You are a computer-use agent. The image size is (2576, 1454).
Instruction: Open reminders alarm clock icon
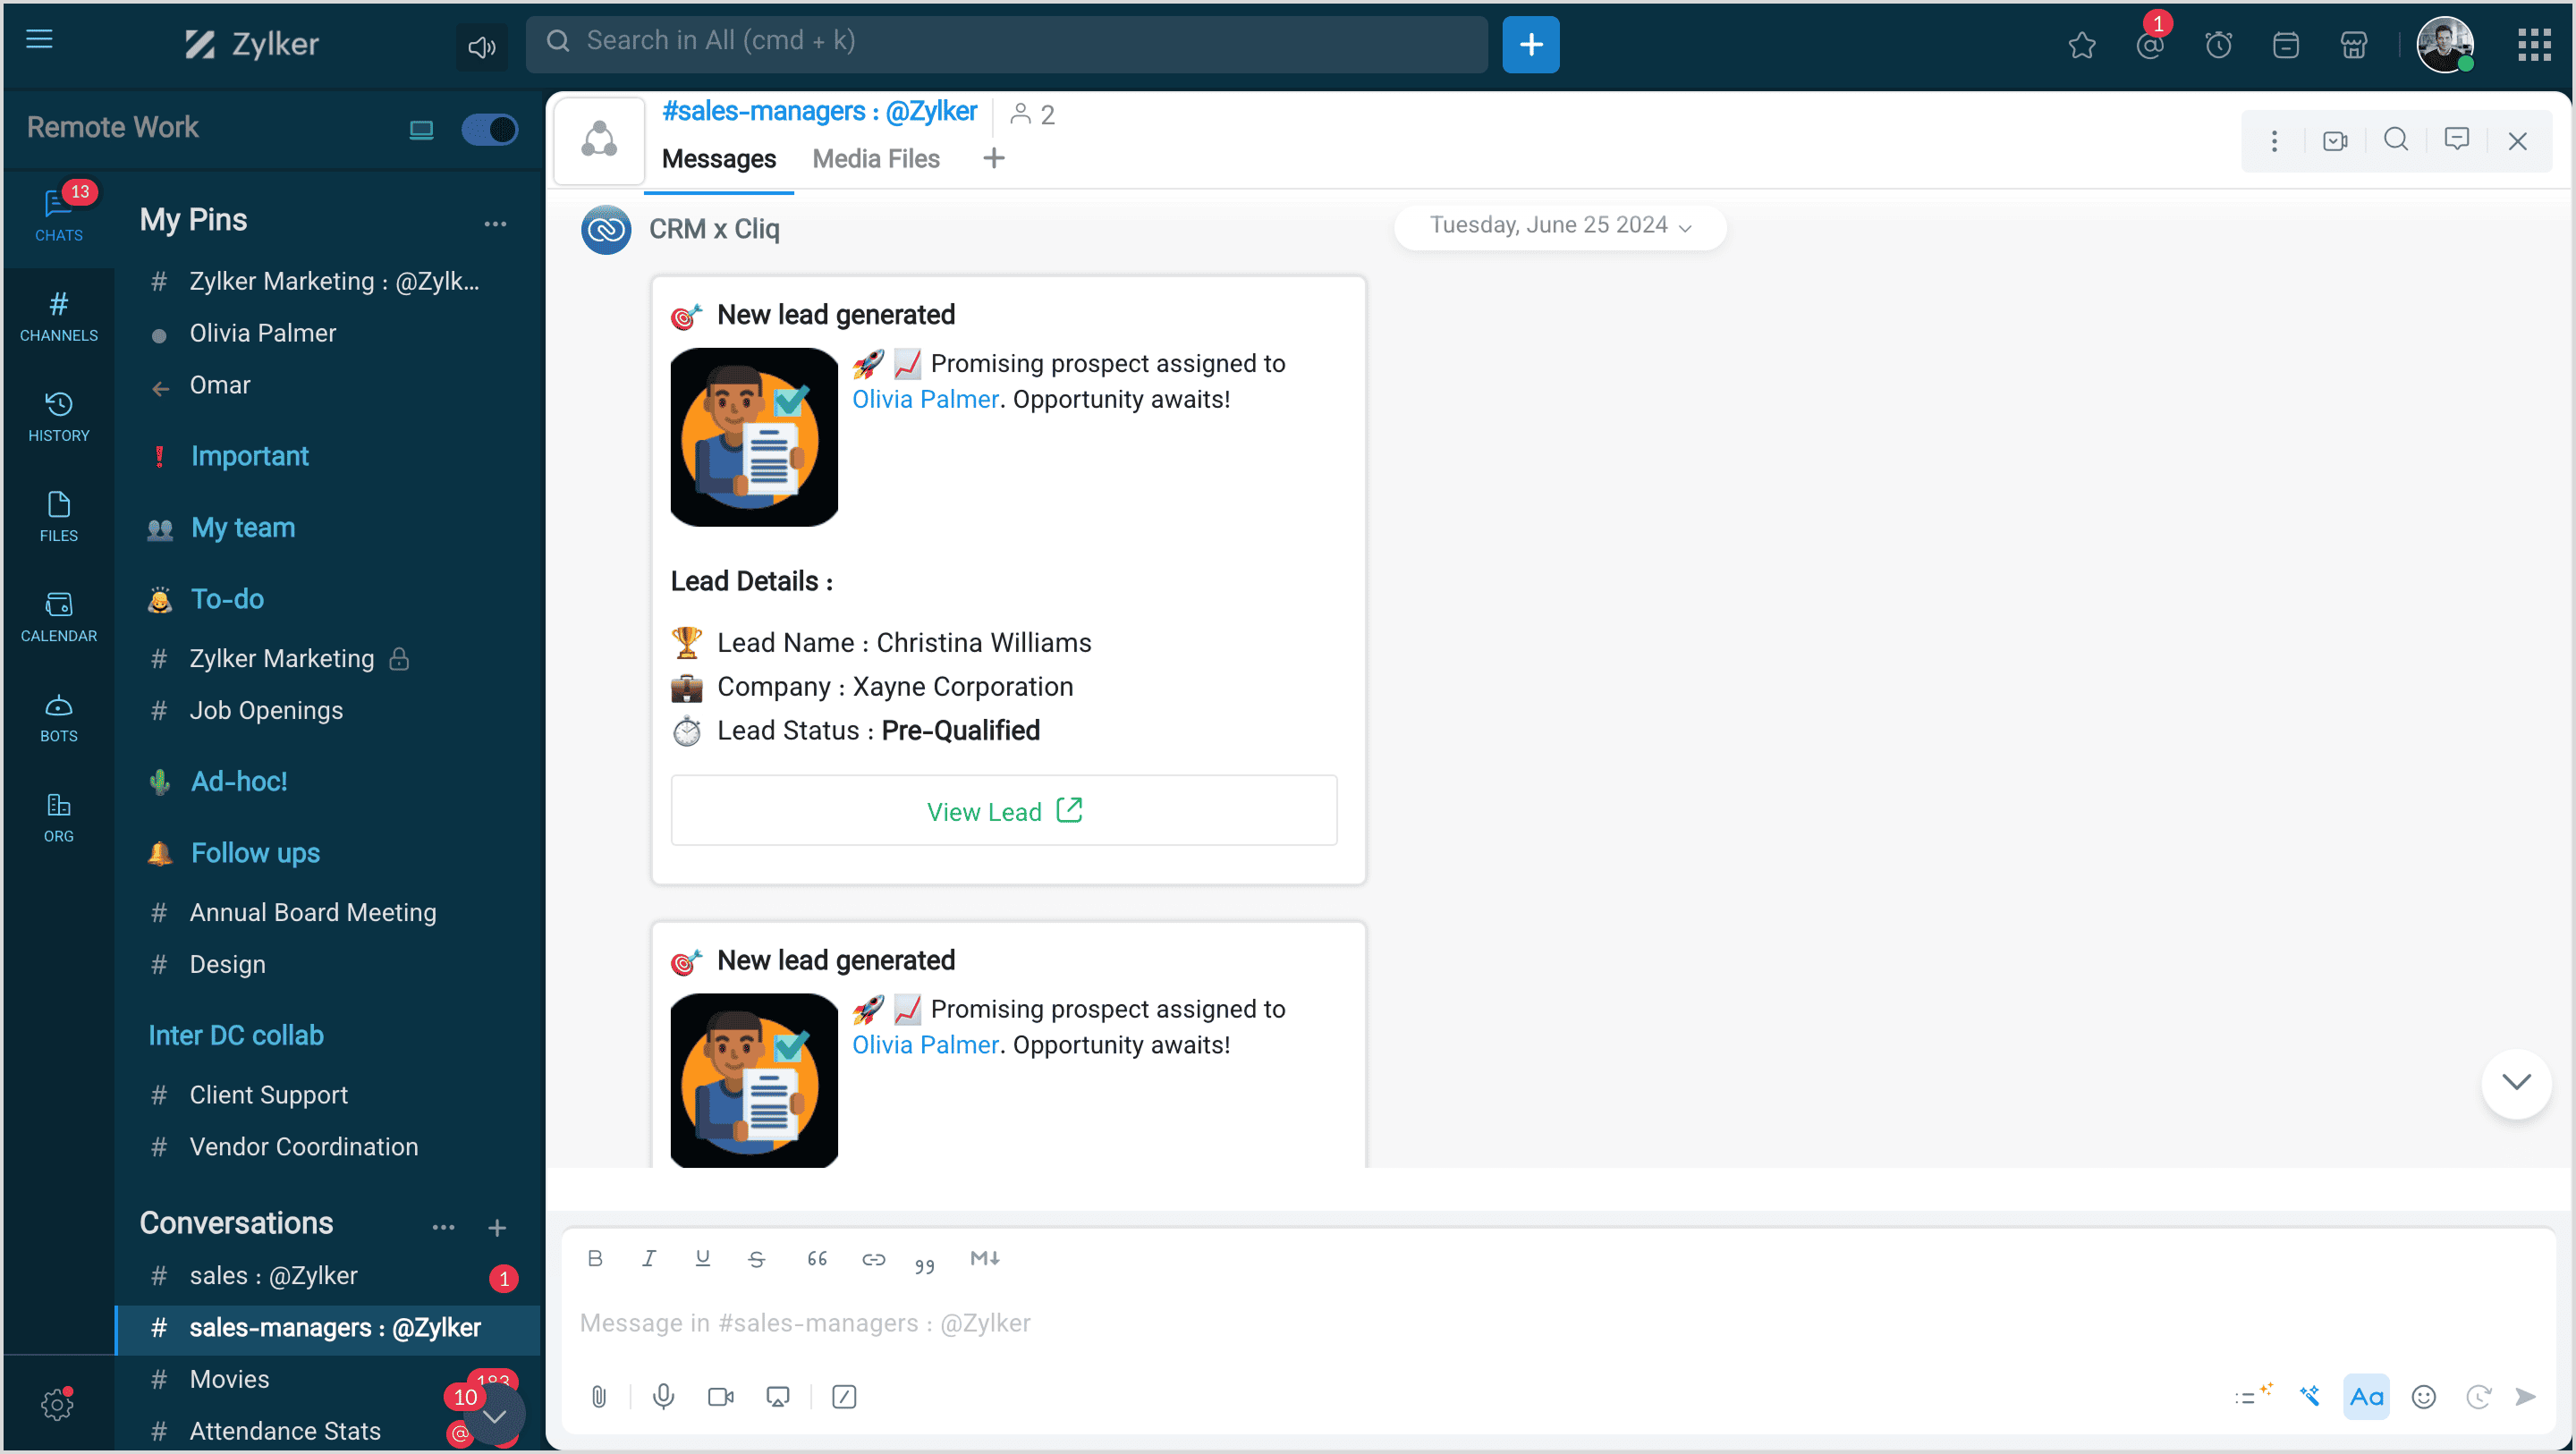click(x=2217, y=44)
